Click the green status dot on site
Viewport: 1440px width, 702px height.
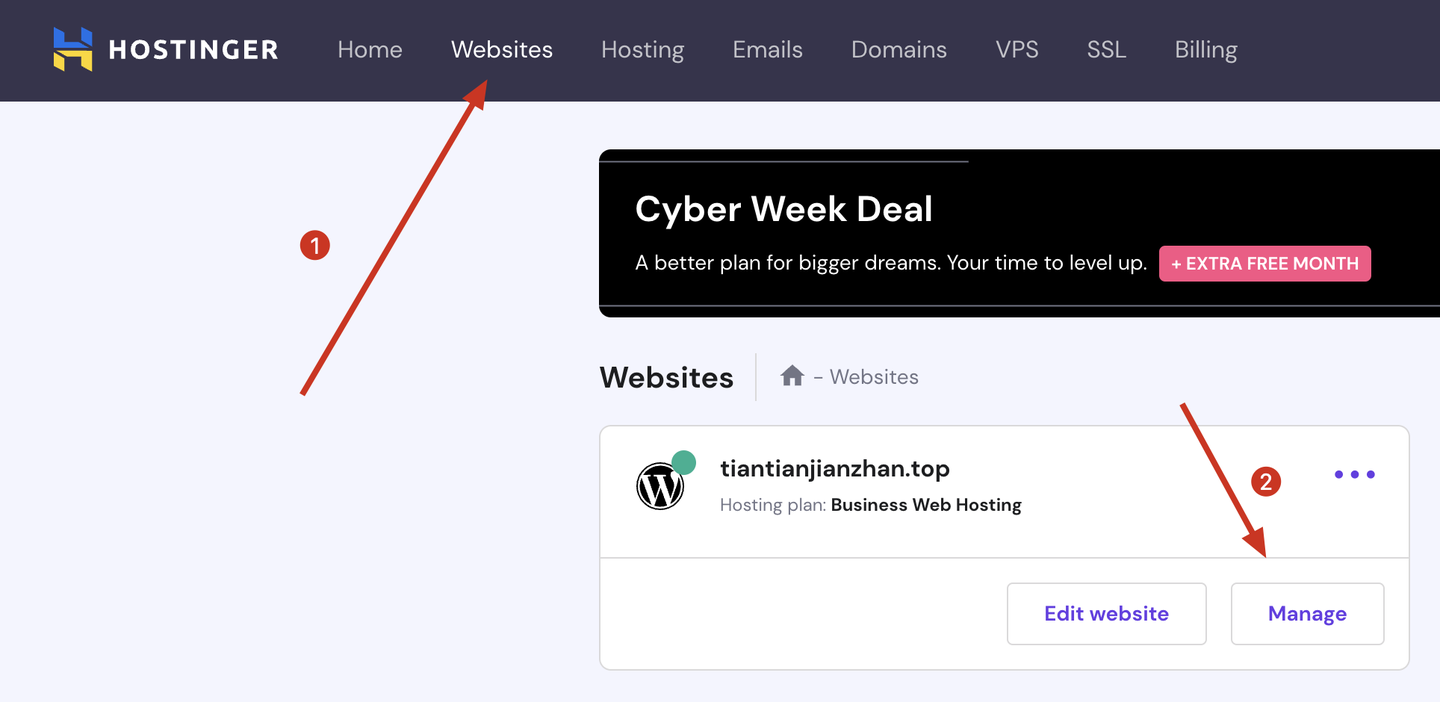coord(683,462)
